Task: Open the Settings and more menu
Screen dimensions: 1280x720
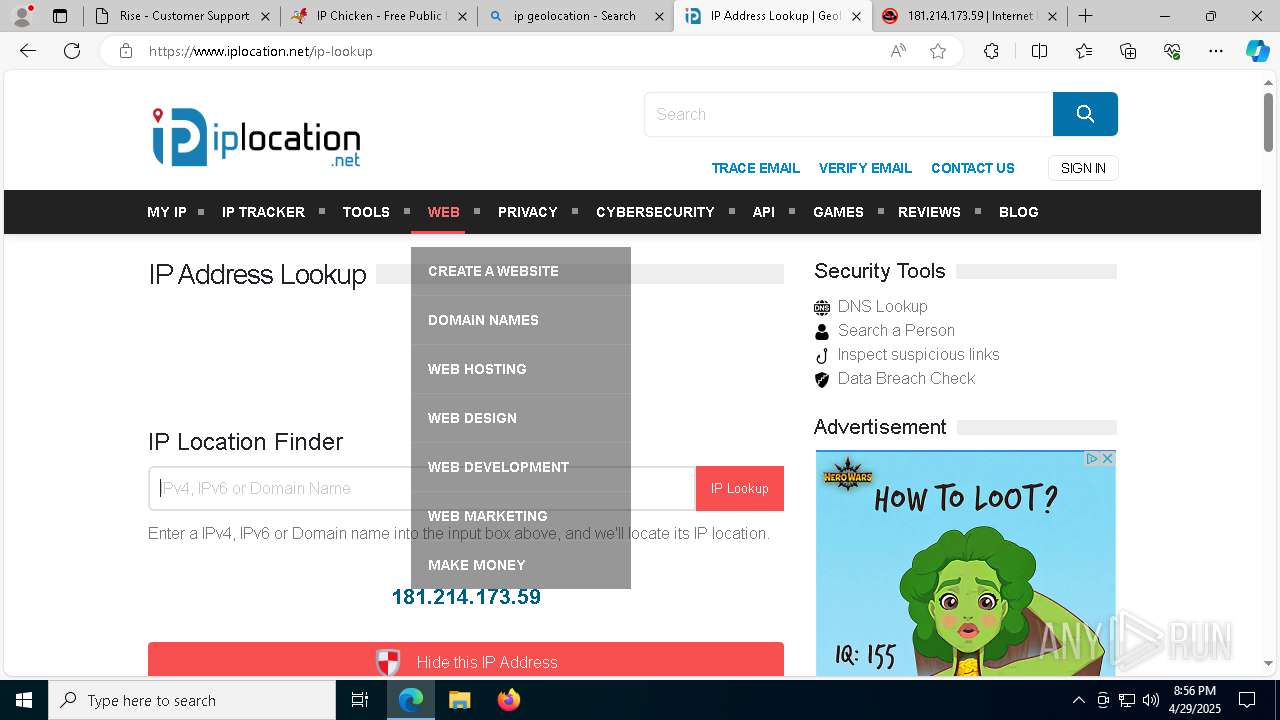Action: click(1216, 51)
